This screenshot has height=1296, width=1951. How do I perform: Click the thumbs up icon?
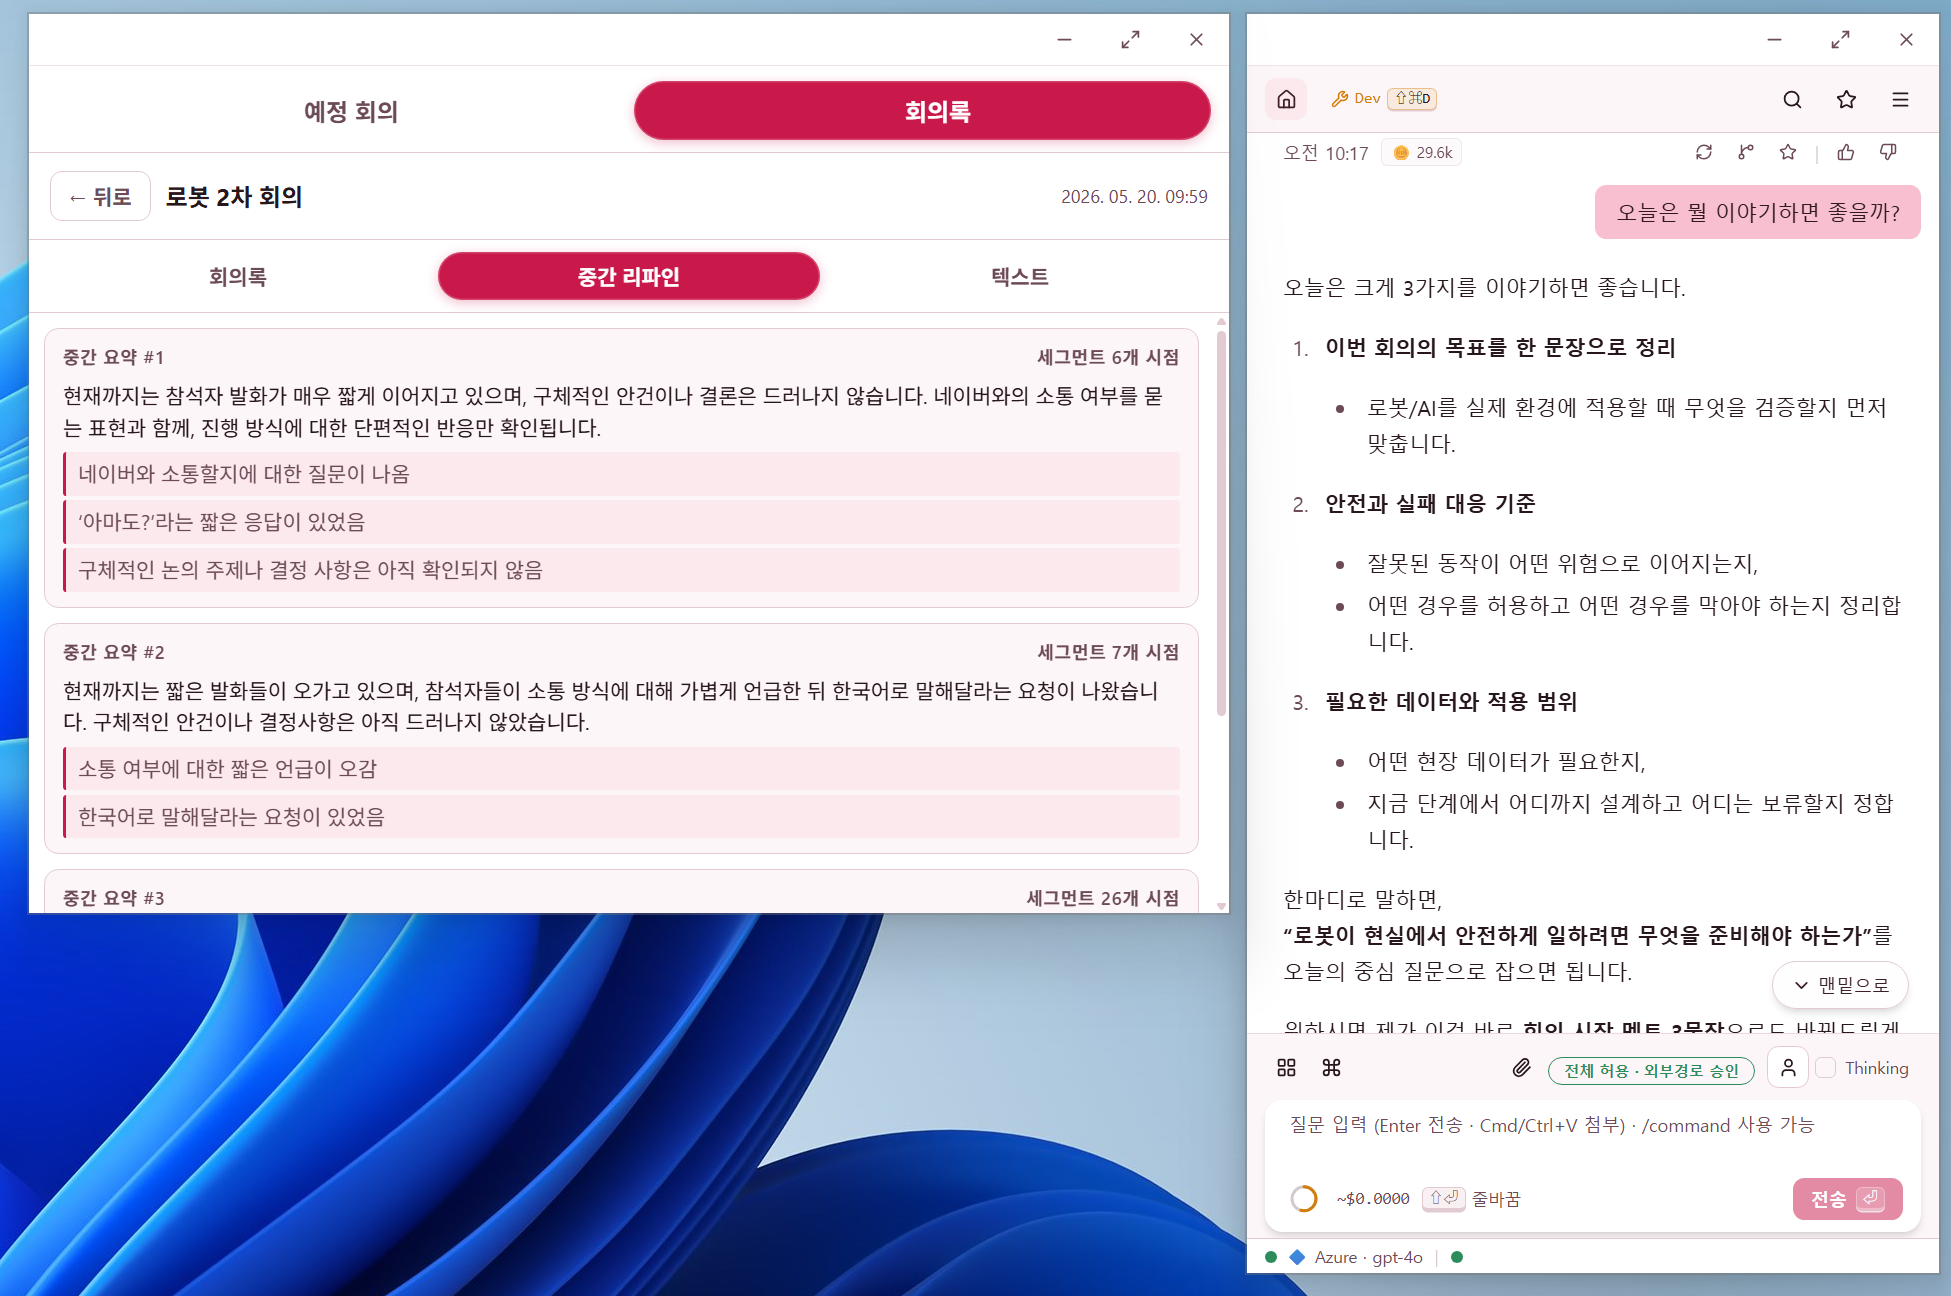(x=1846, y=152)
